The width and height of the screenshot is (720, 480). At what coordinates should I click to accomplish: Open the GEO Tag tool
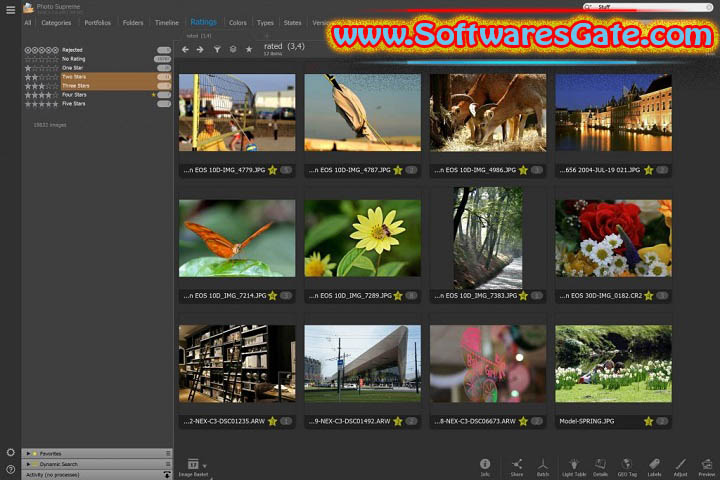click(x=627, y=467)
